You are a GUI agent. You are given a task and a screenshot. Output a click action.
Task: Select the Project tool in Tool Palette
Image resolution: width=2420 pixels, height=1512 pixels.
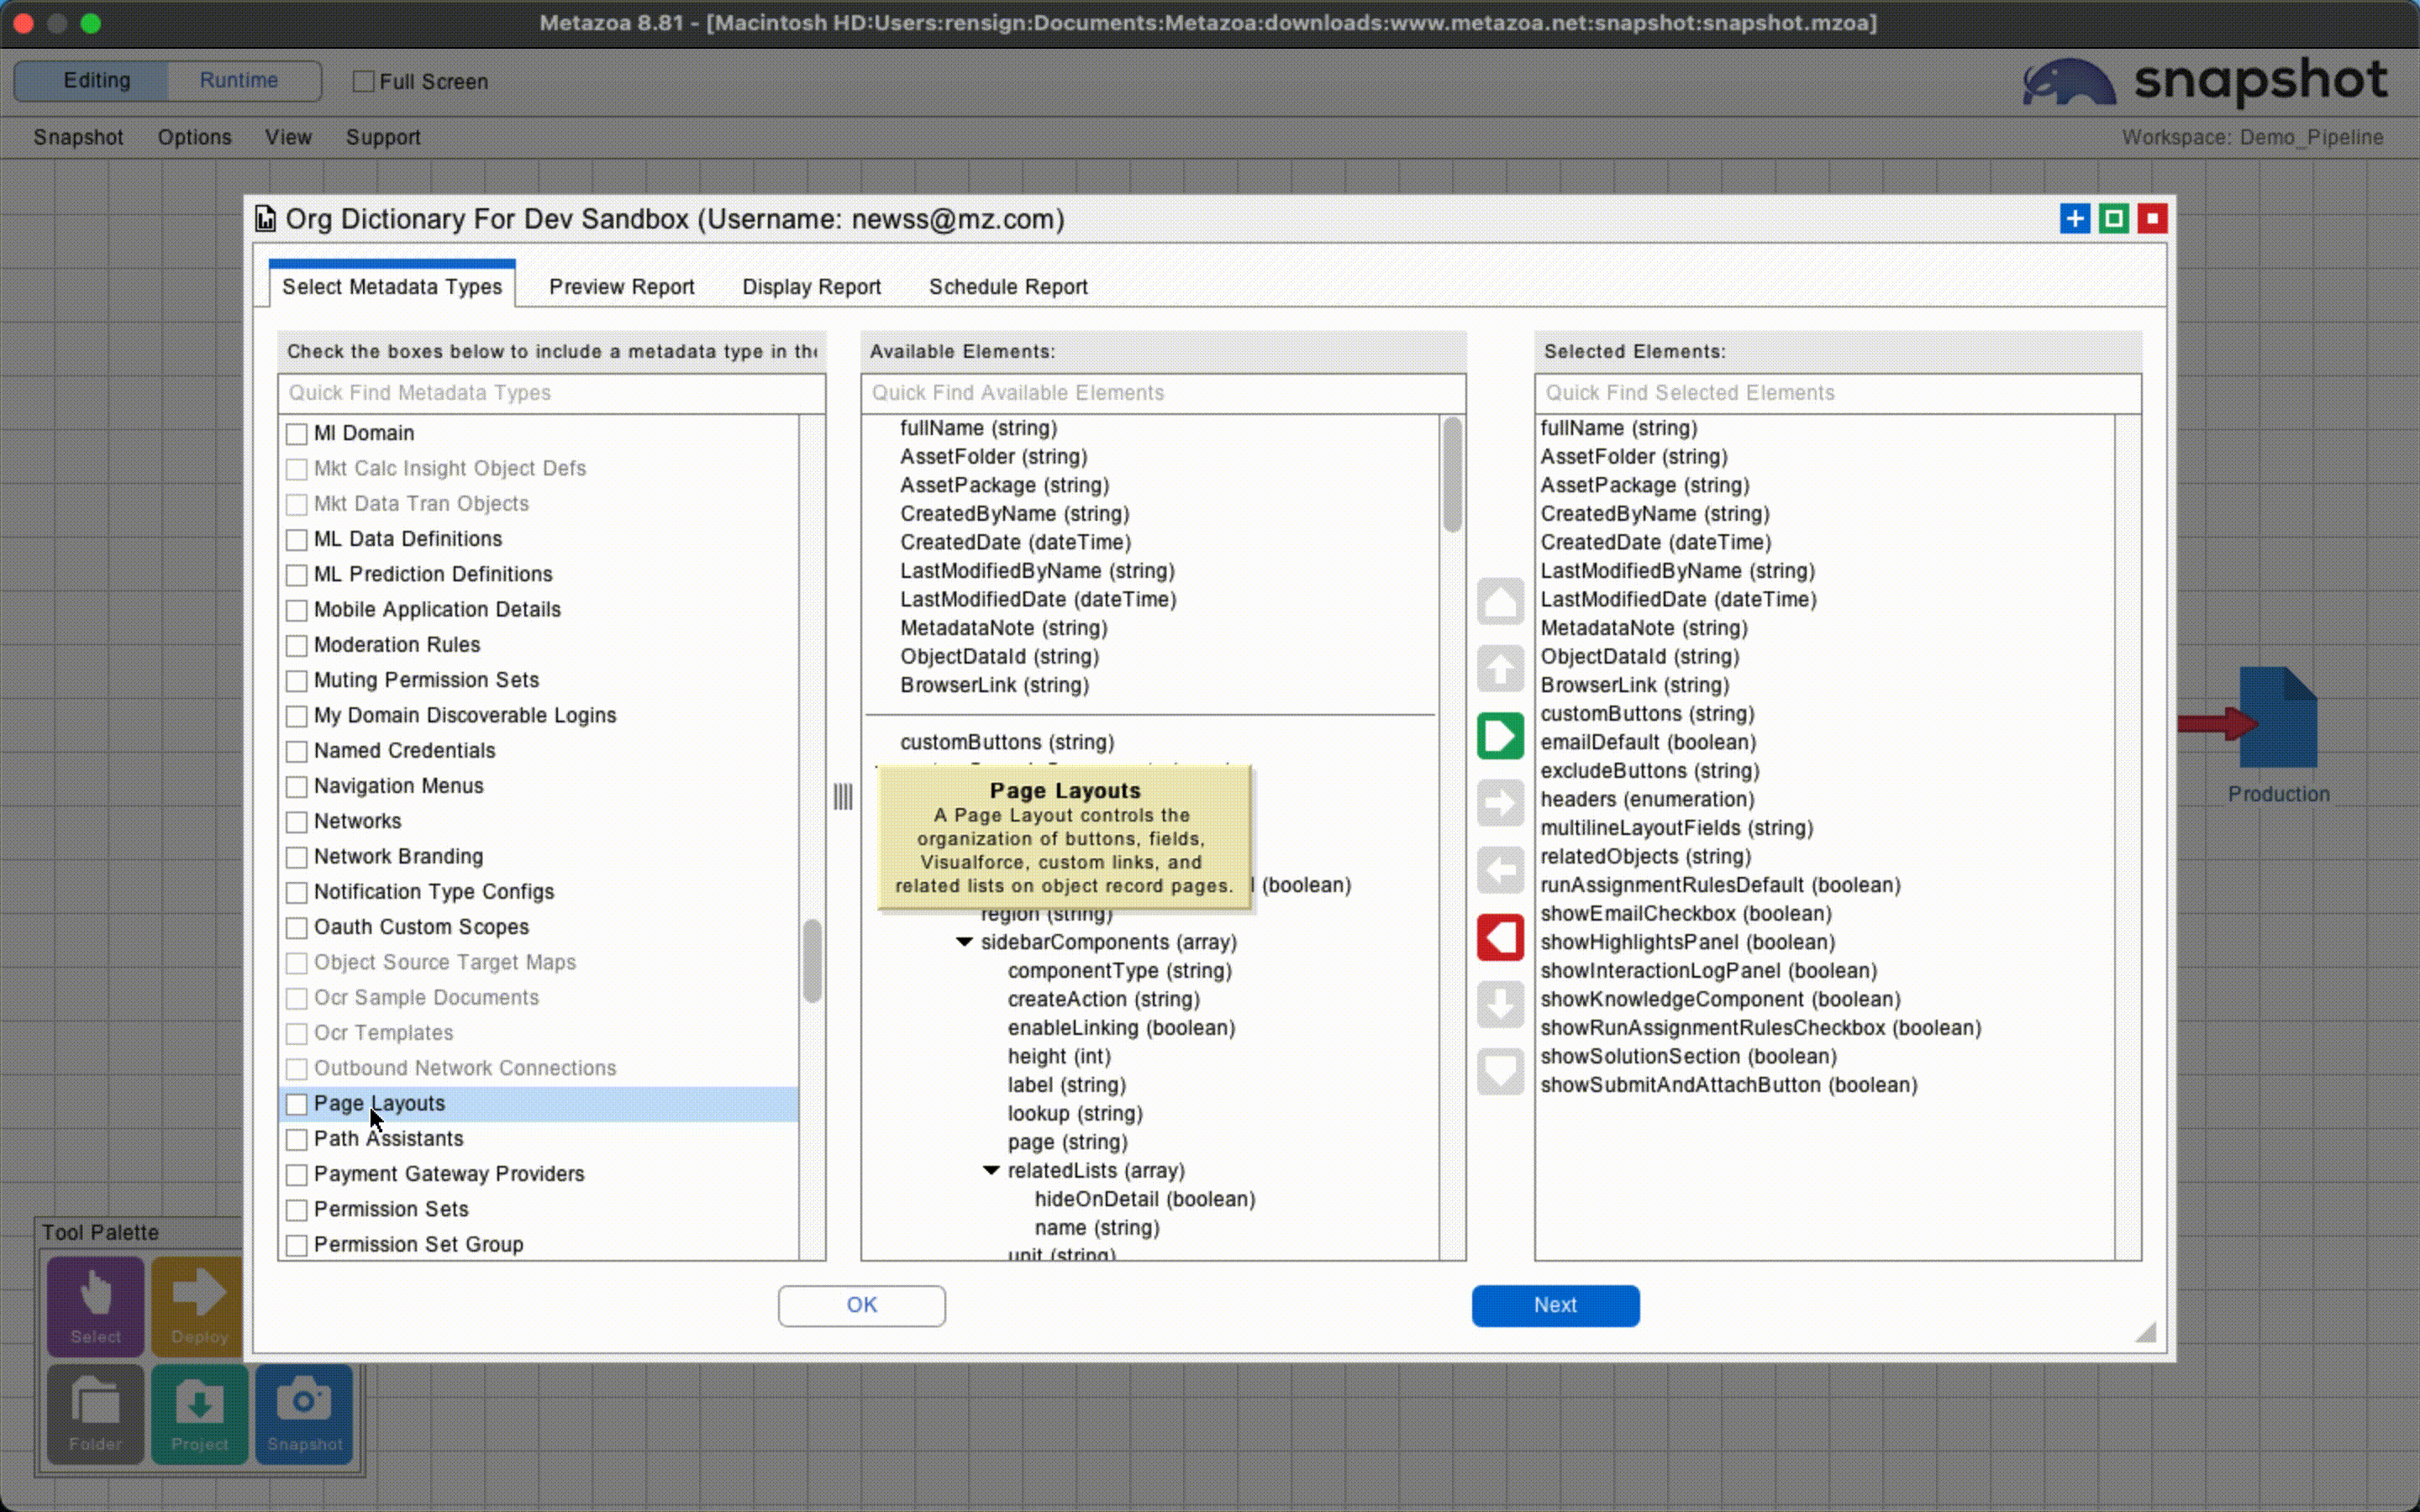pyautogui.click(x=199, y=1413)
